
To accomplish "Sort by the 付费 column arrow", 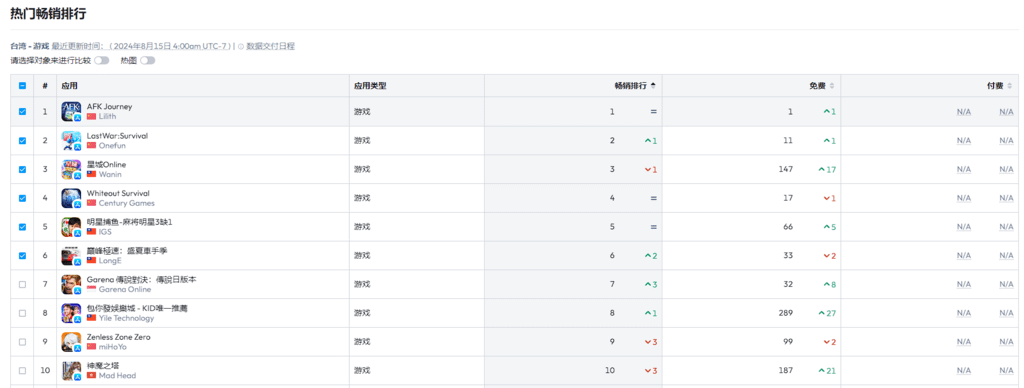I will (x=1010, y=86).
